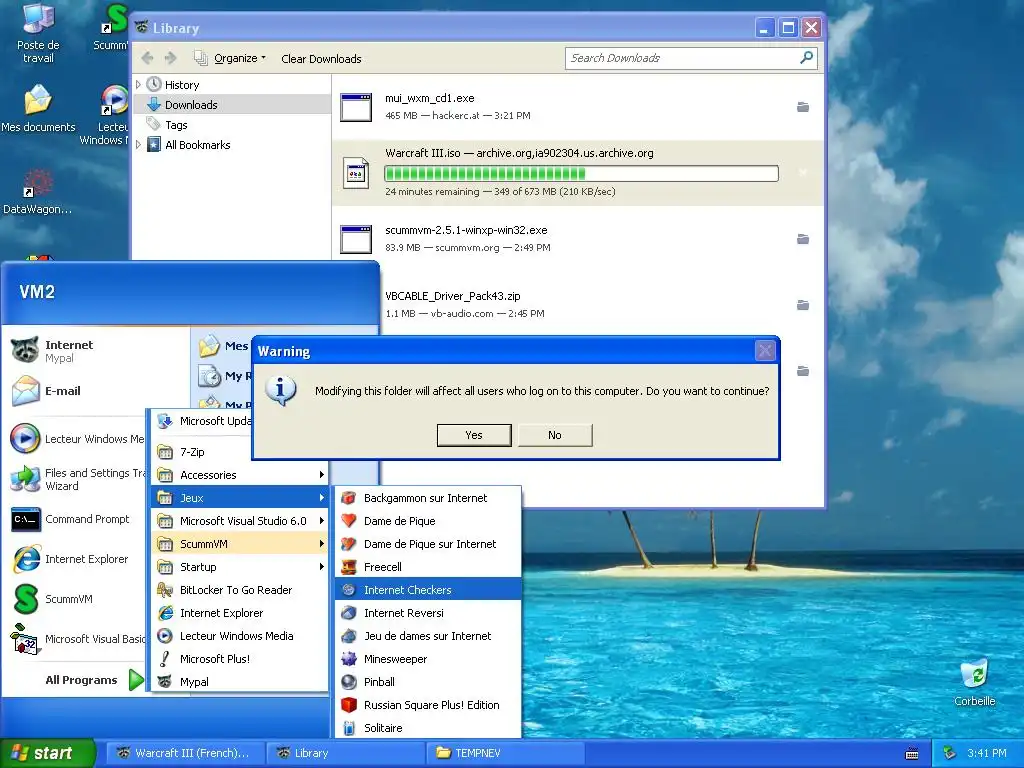
Task: Click the Back arrow in Library toolbar
Action: point(148,58)
